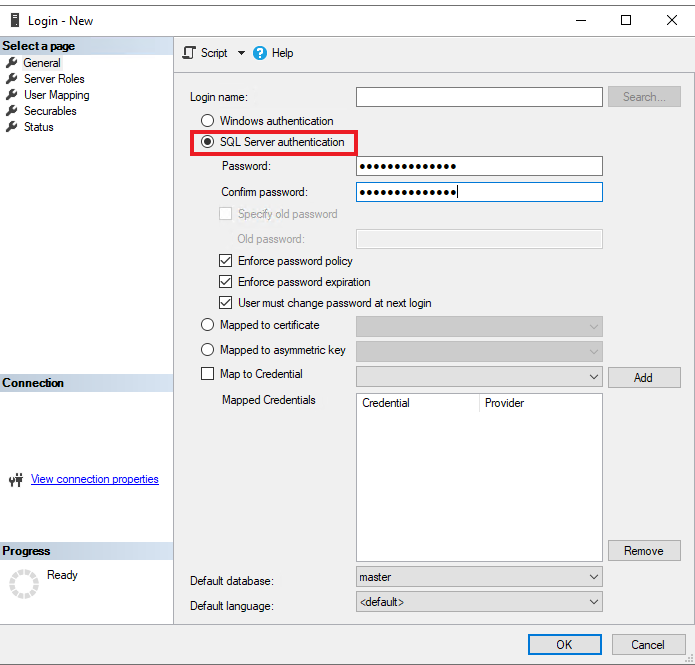
Task: Click the wrench icon beside Server Roles
Action: pyautogui.click(x=12, y=78)
